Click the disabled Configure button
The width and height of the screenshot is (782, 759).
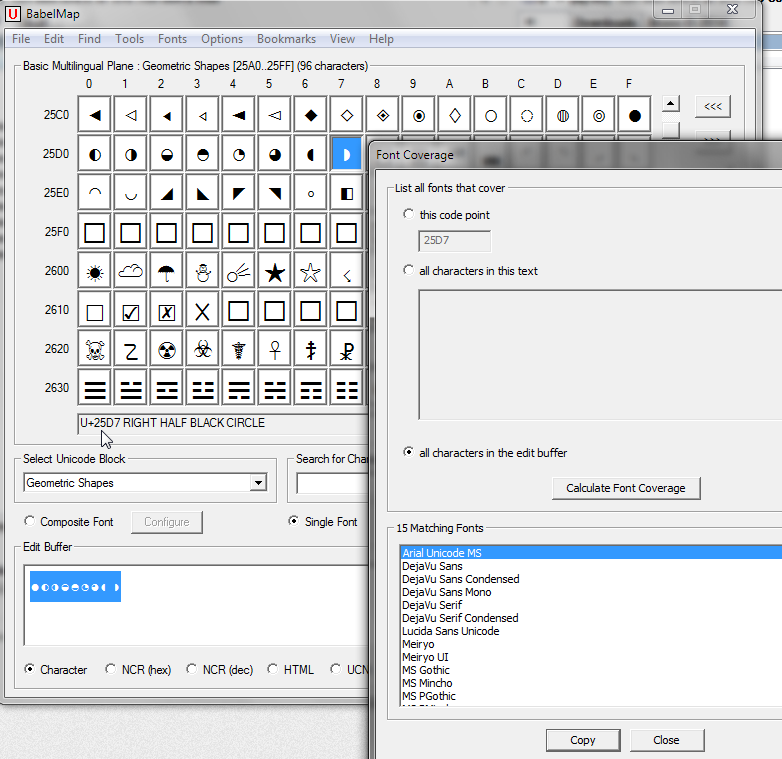pos(167,522)
